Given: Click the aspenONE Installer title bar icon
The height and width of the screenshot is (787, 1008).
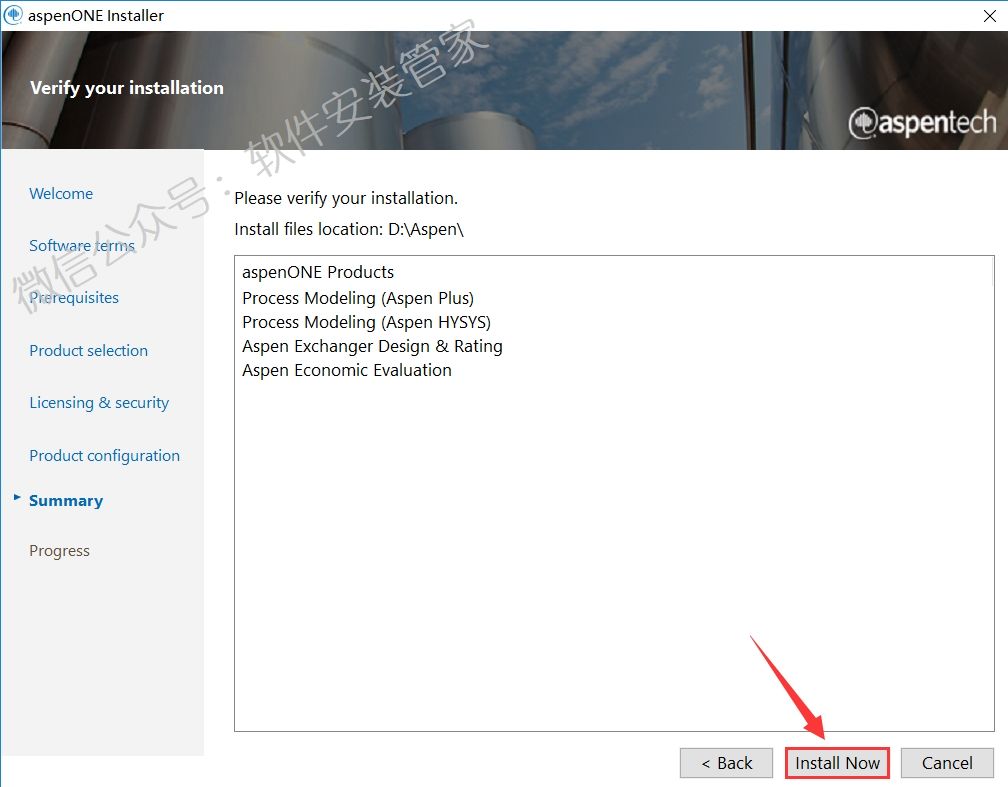Looking at the screenshot, I should pos(13,15).
